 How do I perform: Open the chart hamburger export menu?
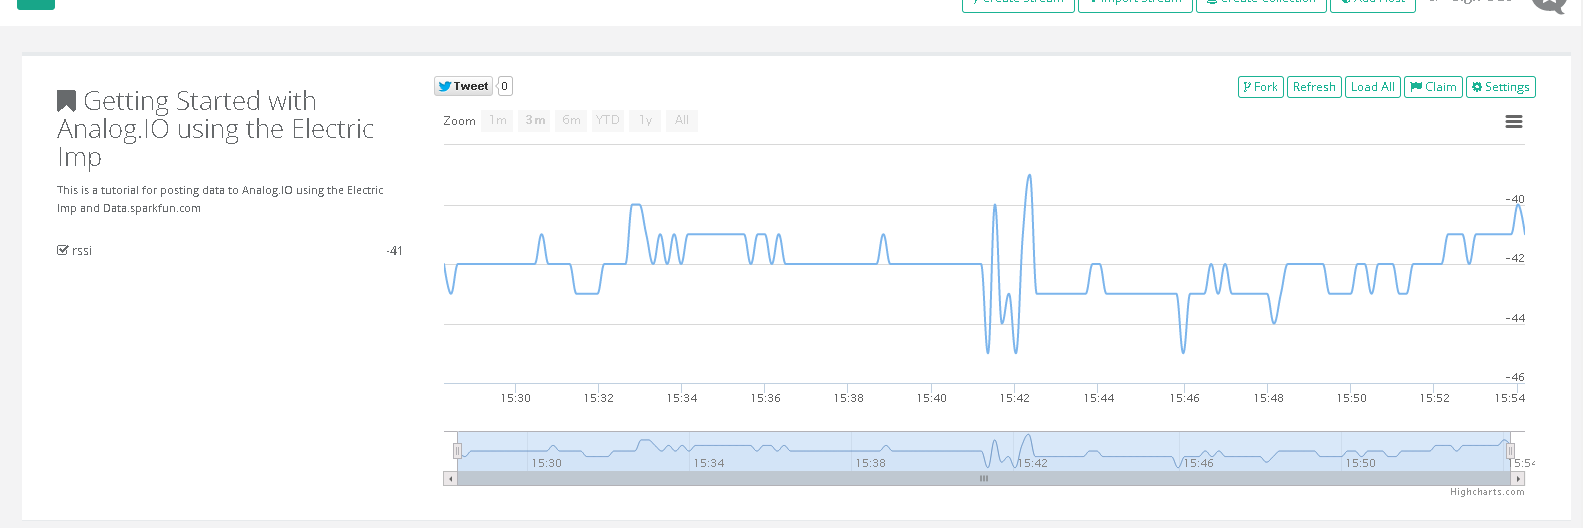click(x=1514, y=121)
